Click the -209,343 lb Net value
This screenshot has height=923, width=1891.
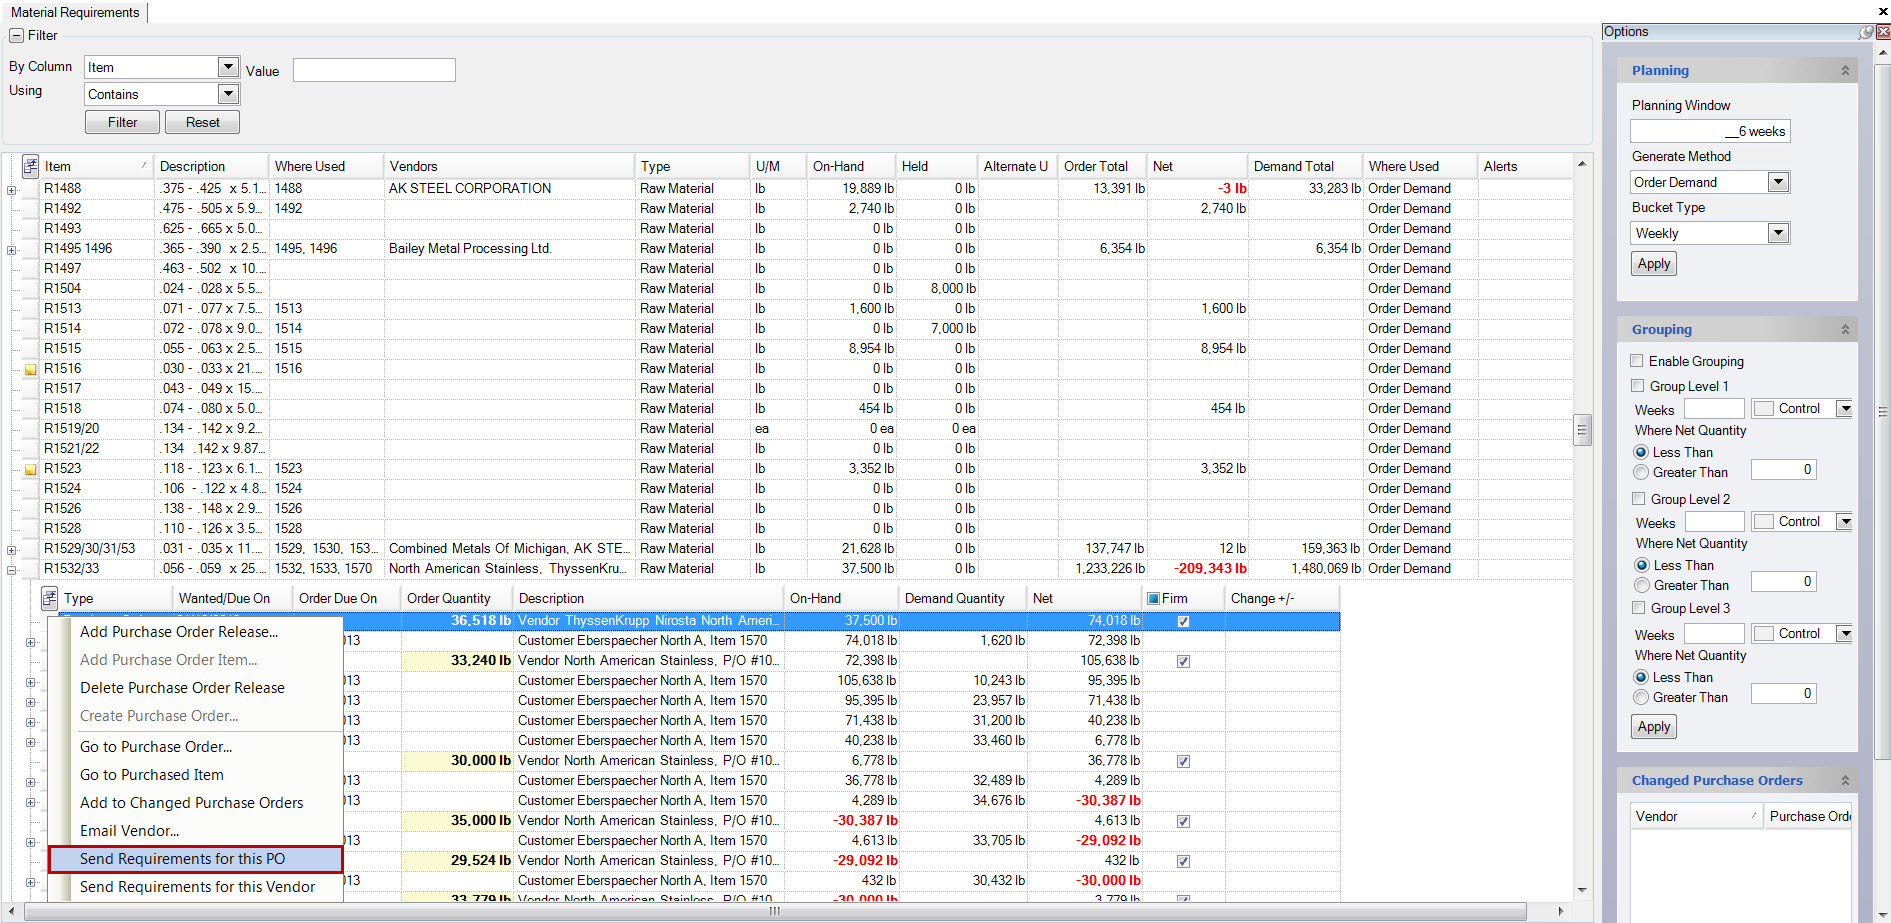1210,568
